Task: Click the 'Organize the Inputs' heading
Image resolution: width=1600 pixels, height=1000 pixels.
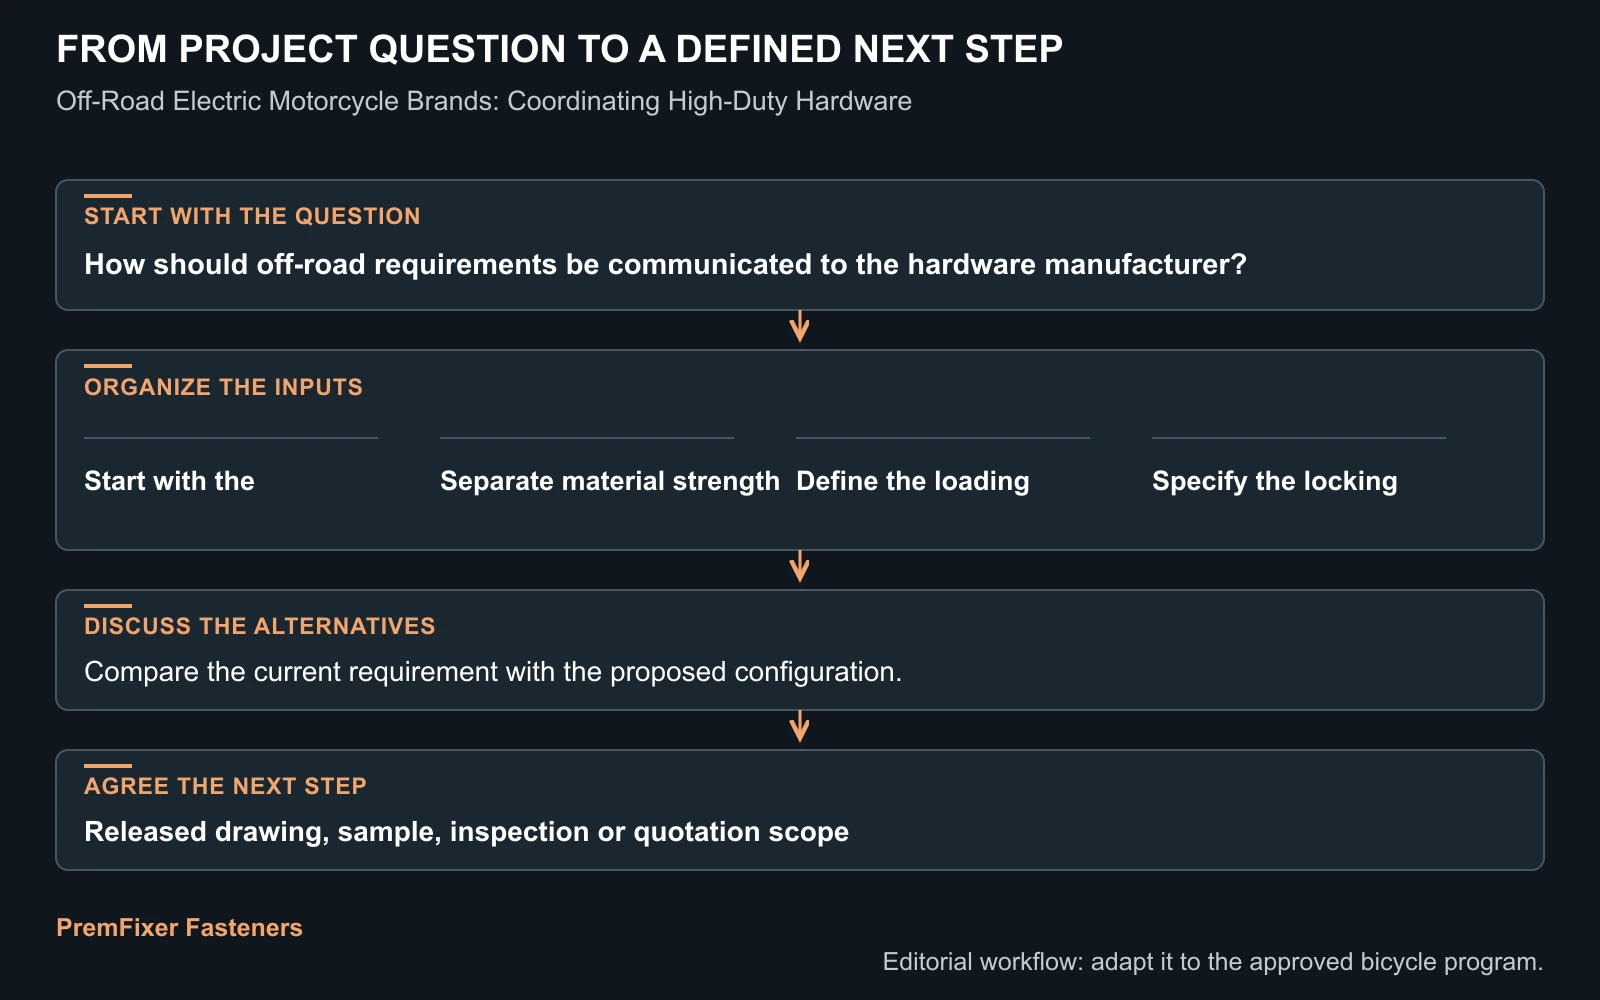Action: (x=223, y=387)
